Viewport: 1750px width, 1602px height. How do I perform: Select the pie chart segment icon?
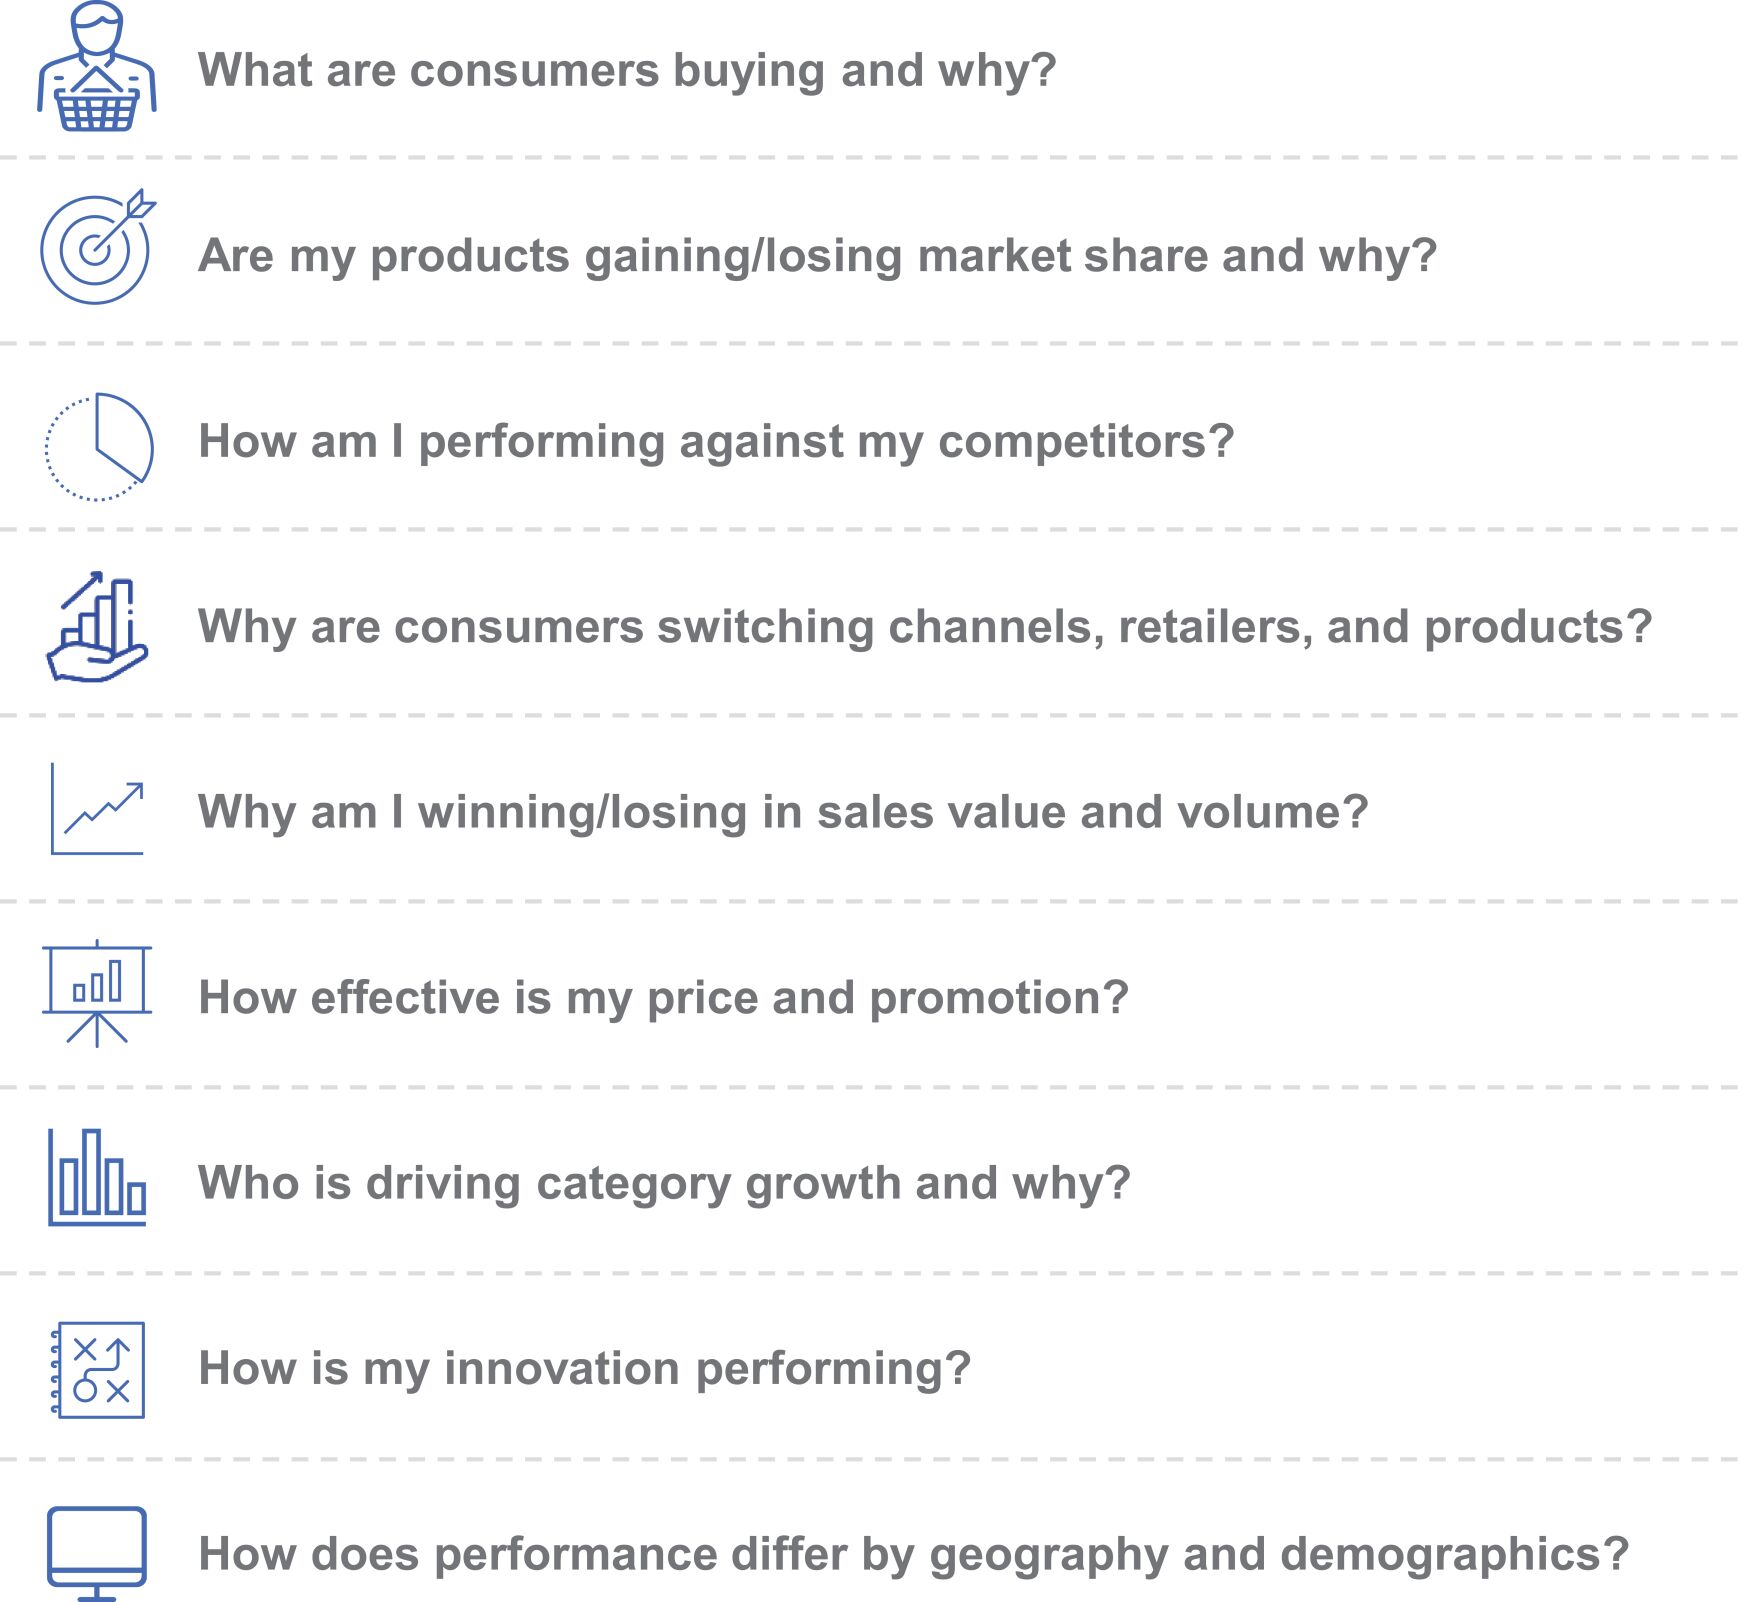click(x=99, y=446)
